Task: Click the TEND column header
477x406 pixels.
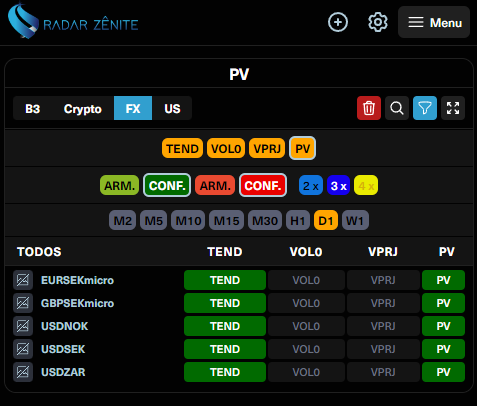Action: (225, 252)
